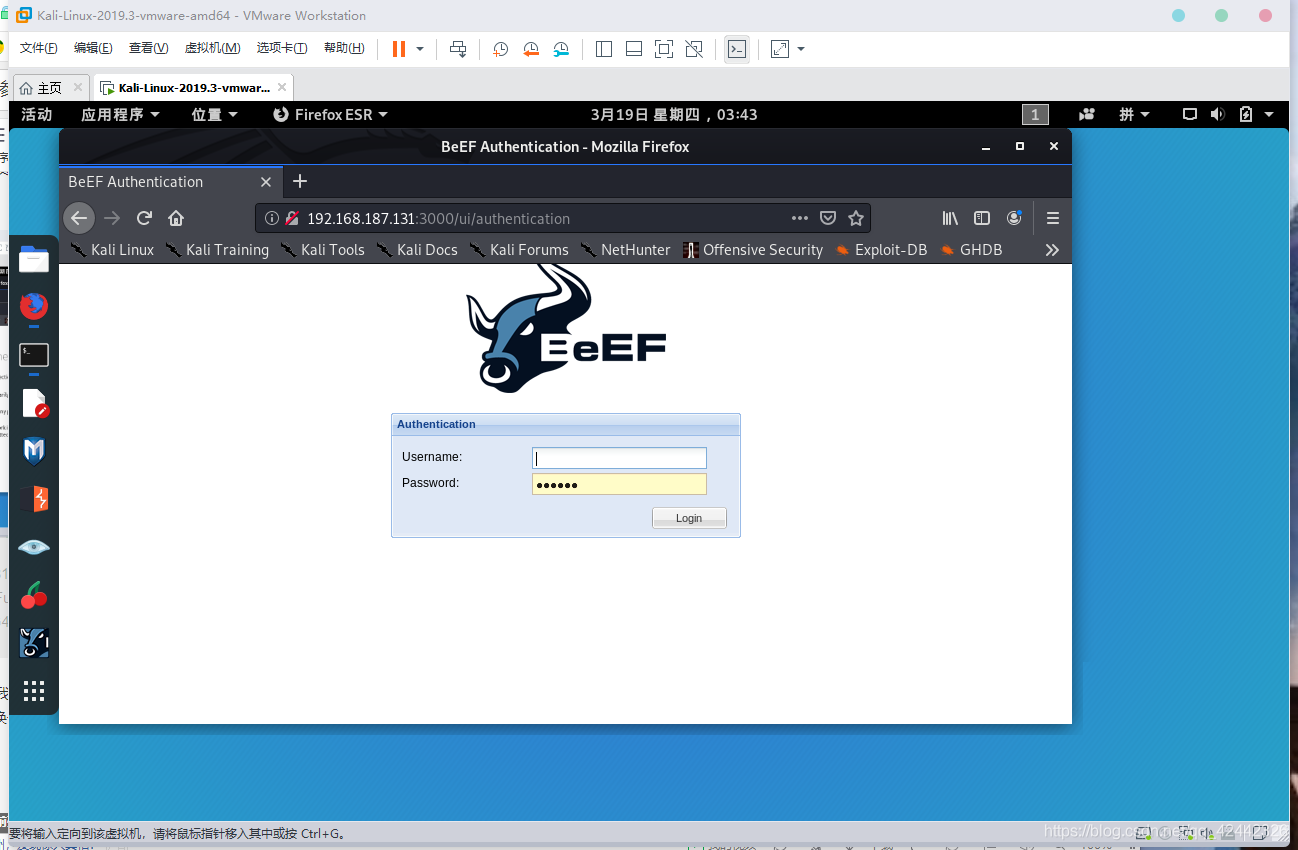
Task: Open a new Firefox tab
Action: tap(300, 181)
